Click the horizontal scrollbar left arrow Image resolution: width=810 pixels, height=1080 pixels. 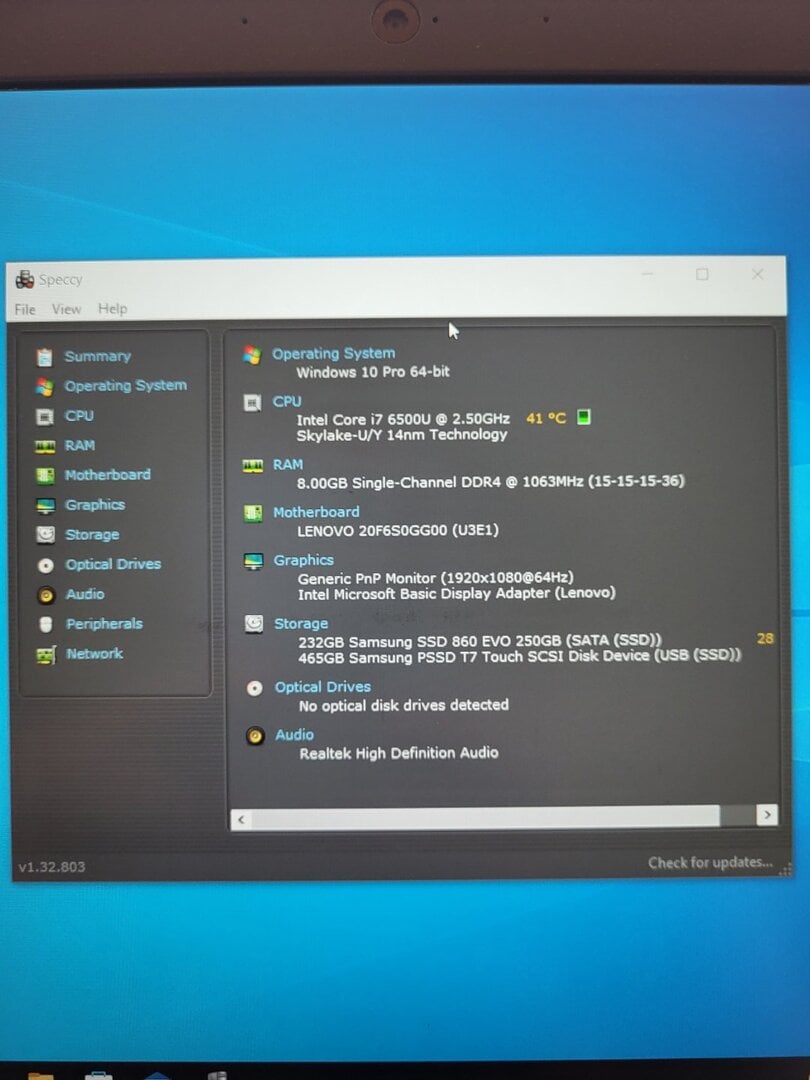click(240, 820)
